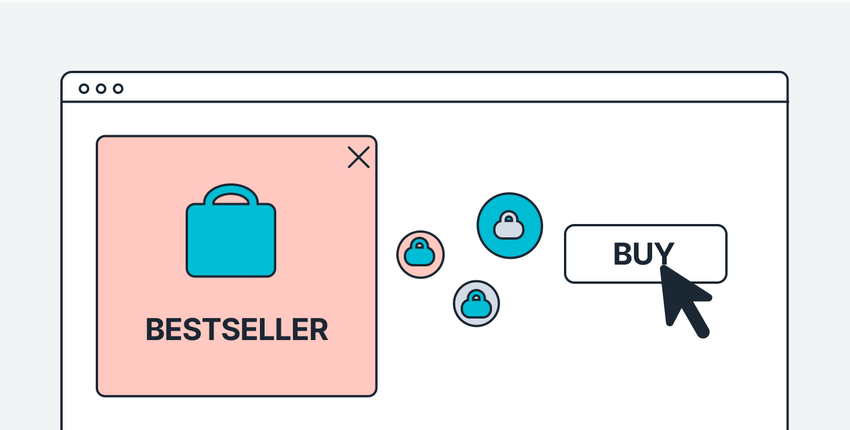Click the handle of the large bag

pos(231,192)
